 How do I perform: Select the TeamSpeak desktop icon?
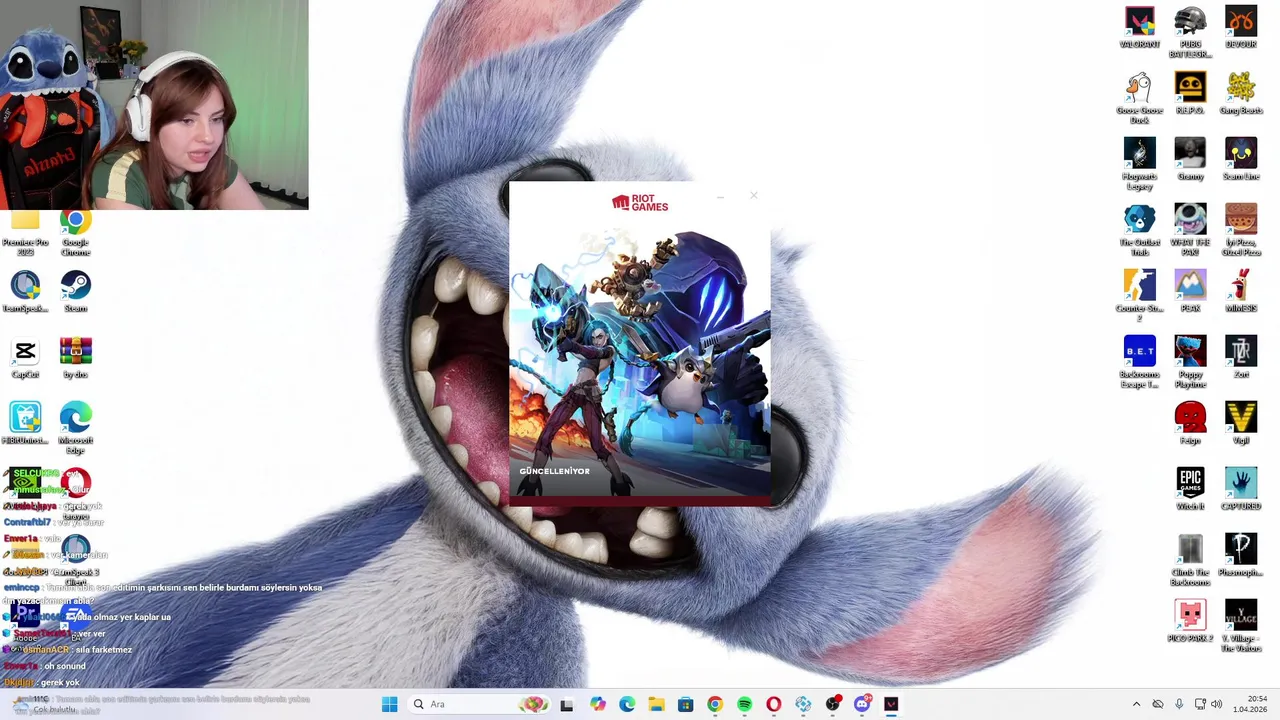tap(25, 291)
